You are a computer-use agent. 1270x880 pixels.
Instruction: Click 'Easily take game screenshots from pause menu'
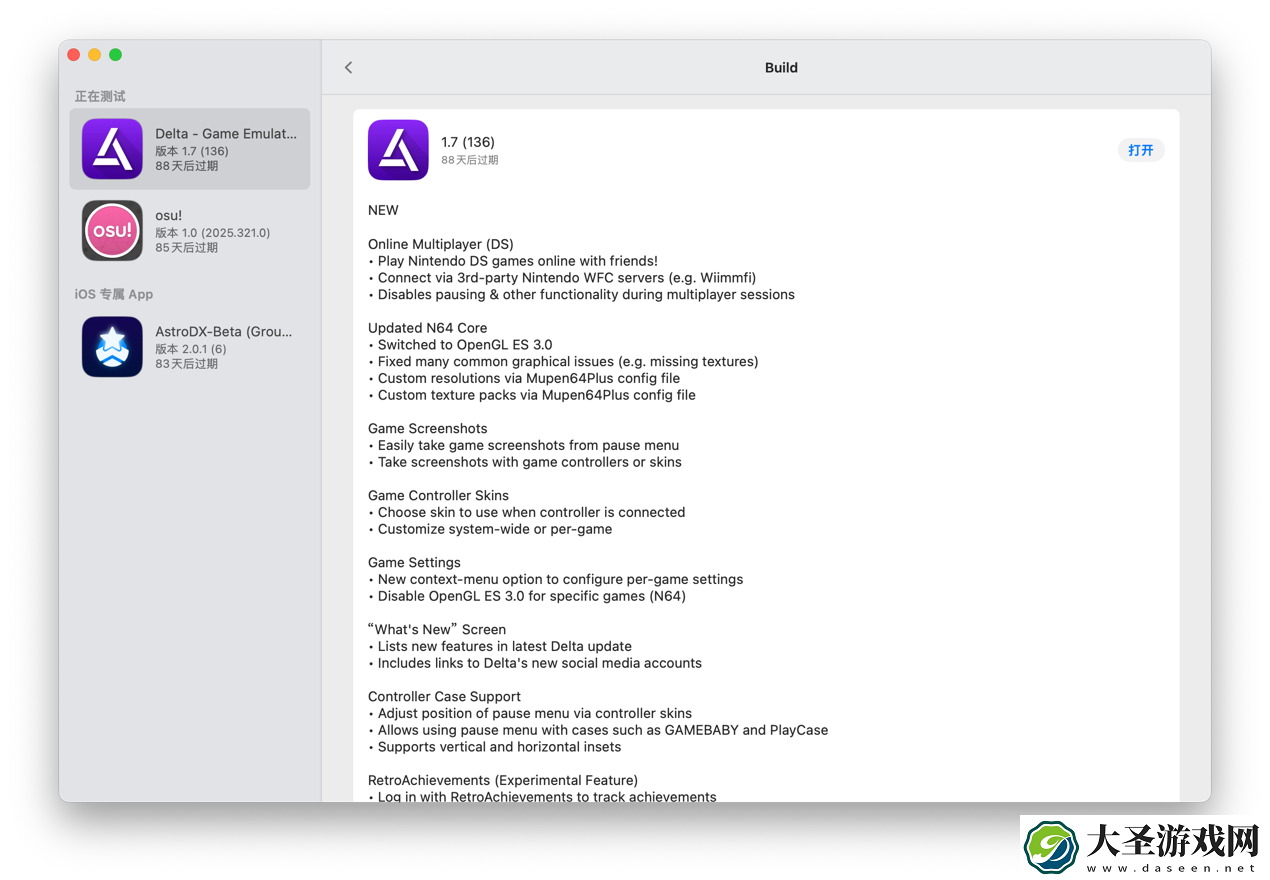click(x=524, y=446)
